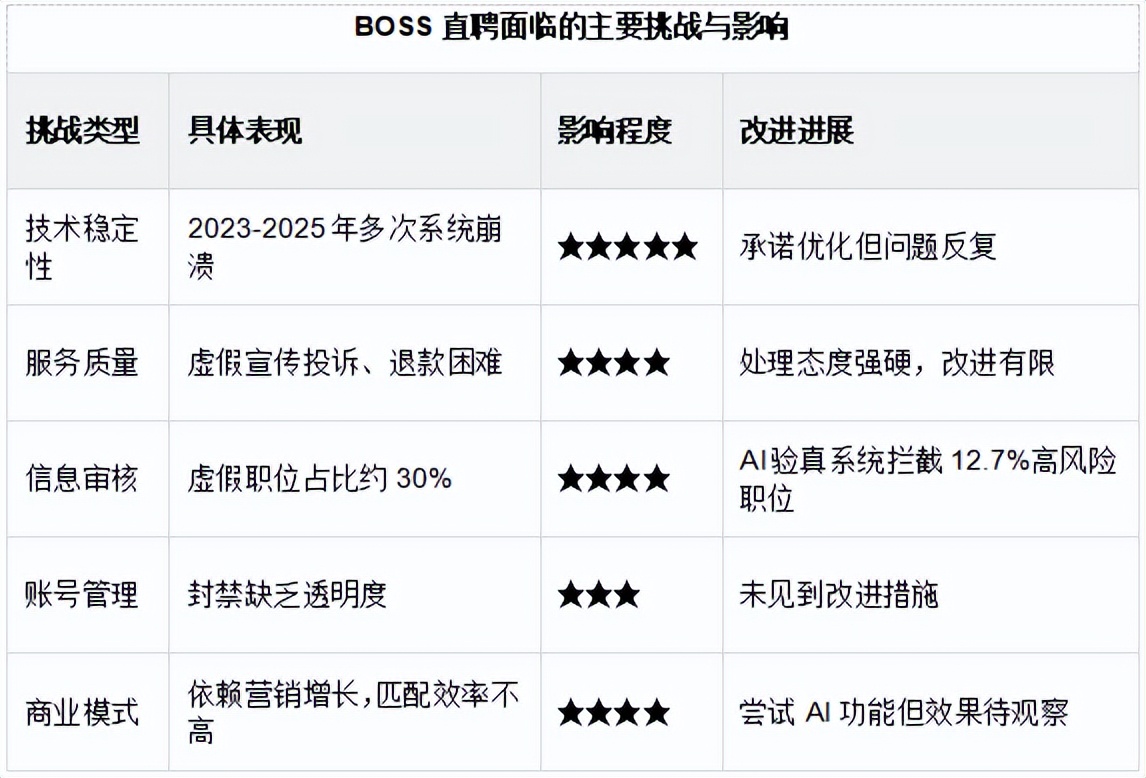
Task: Click the four-star rating in 服务质量 row
Action: (613, 363)
